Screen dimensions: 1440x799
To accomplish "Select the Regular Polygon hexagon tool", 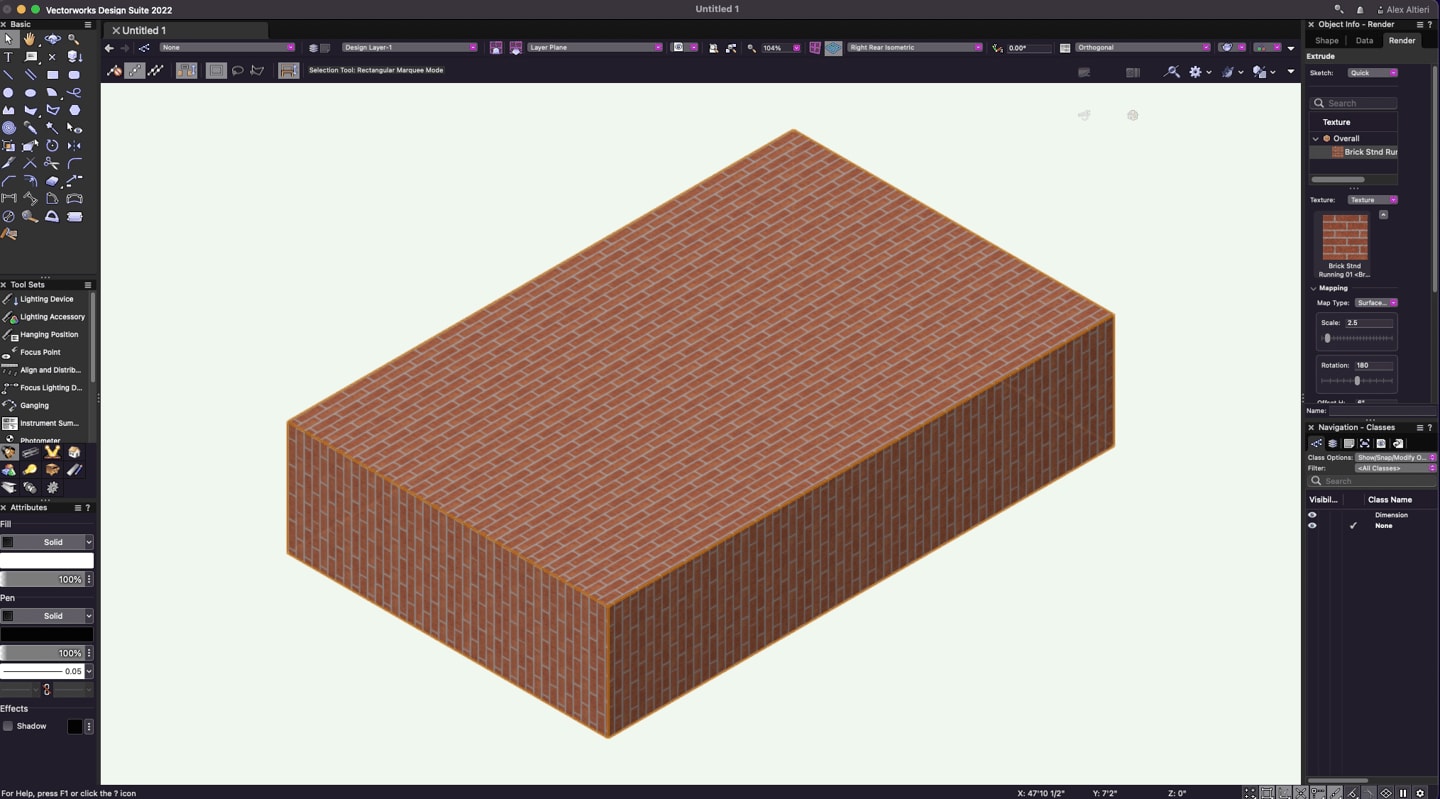I will tap(74, 111).
